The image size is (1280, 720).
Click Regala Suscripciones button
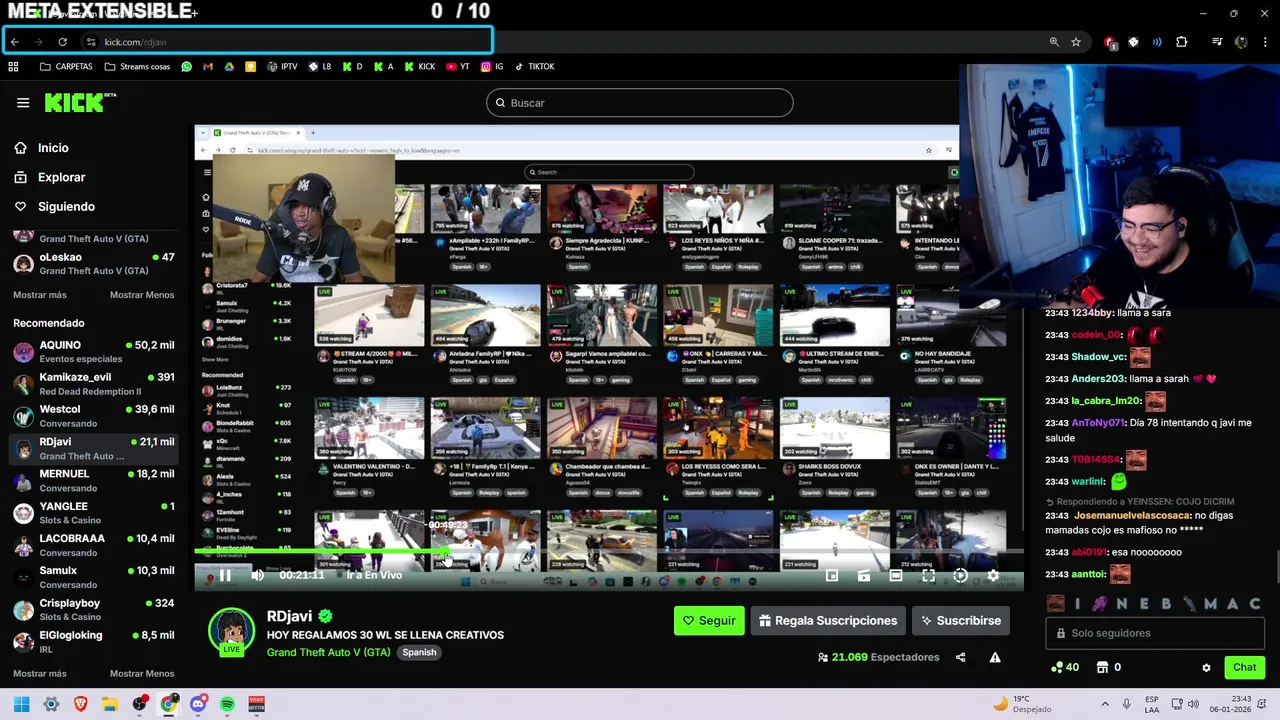pyautogui.click(x=828, y=620)
